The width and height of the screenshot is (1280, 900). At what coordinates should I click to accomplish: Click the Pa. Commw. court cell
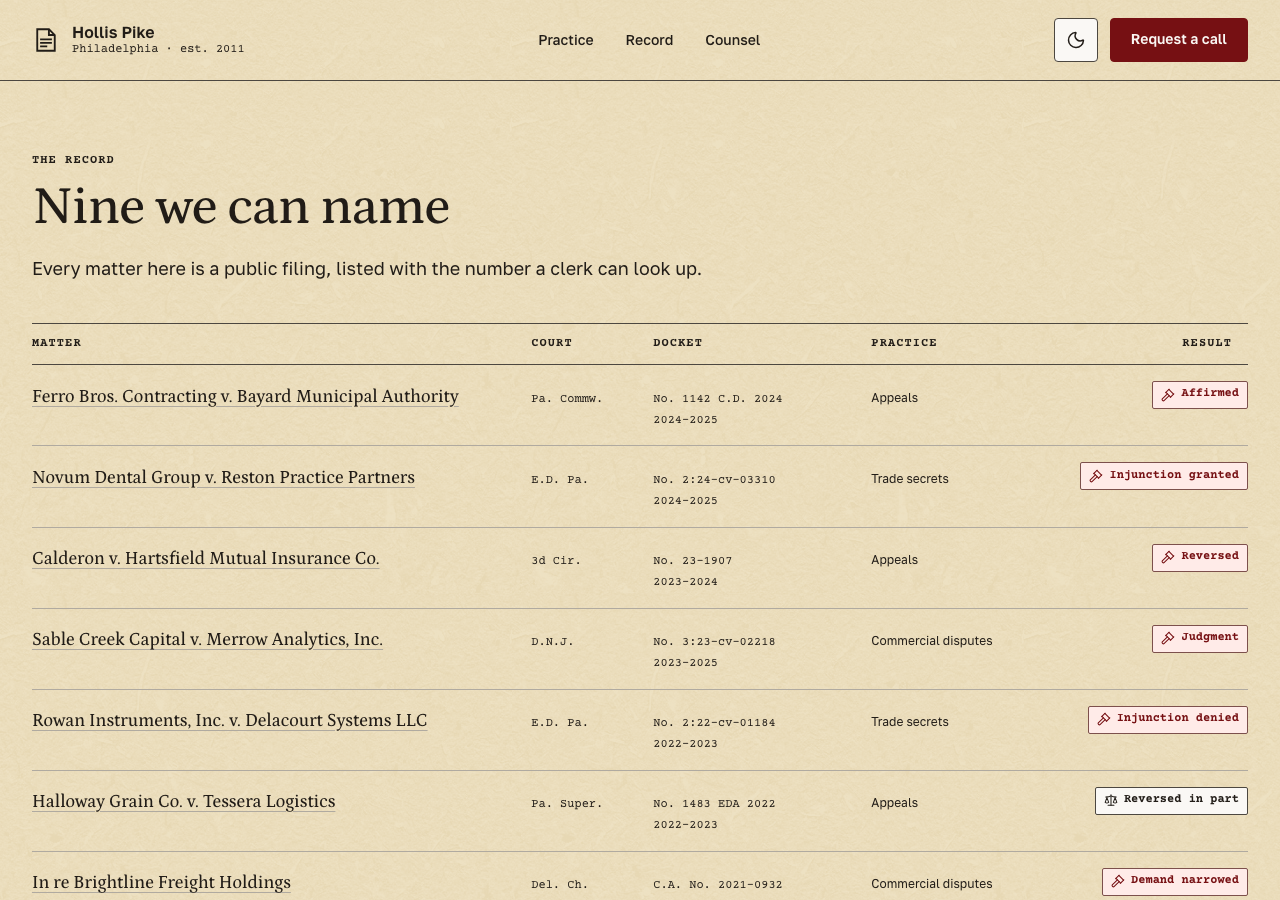[x=567, y=398]
